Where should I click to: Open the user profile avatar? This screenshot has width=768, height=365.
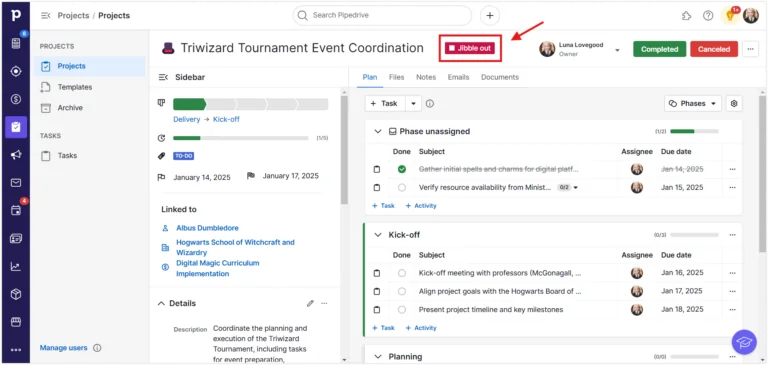click(750, 16)
